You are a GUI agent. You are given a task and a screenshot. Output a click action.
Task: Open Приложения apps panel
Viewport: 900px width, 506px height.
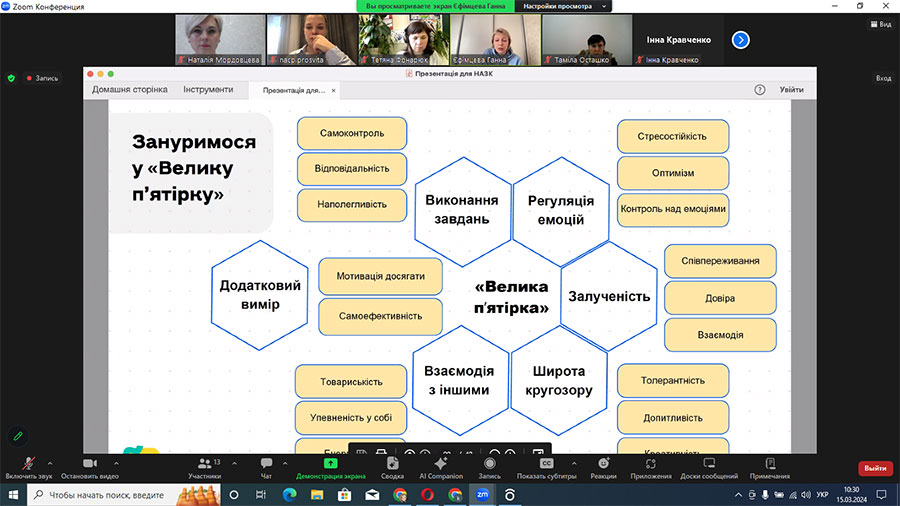[651, 468]
